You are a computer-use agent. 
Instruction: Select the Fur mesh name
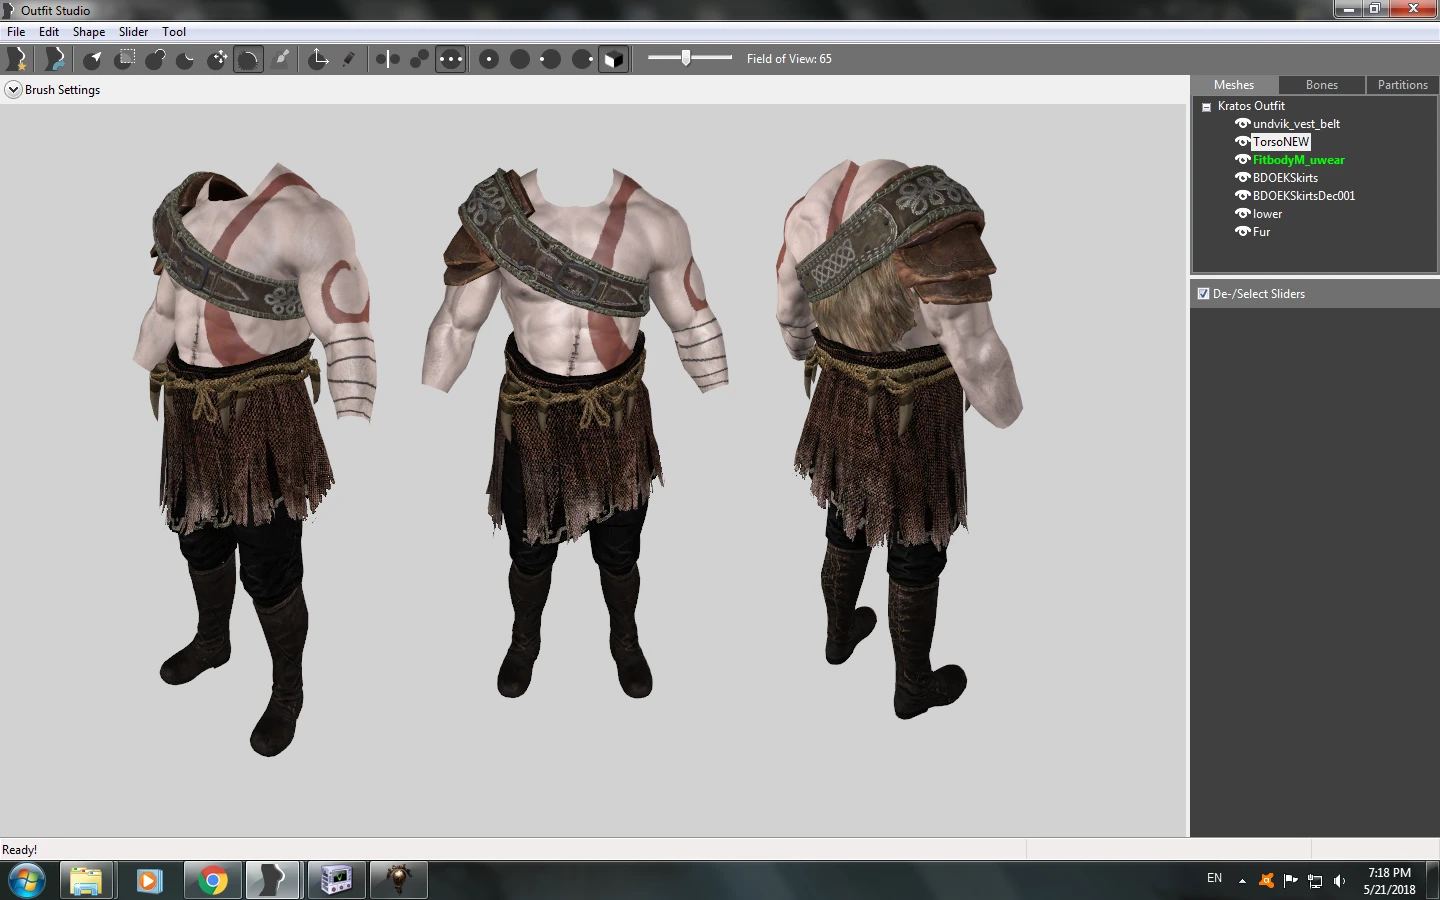pyautogui.click(x=1261, y=232)
